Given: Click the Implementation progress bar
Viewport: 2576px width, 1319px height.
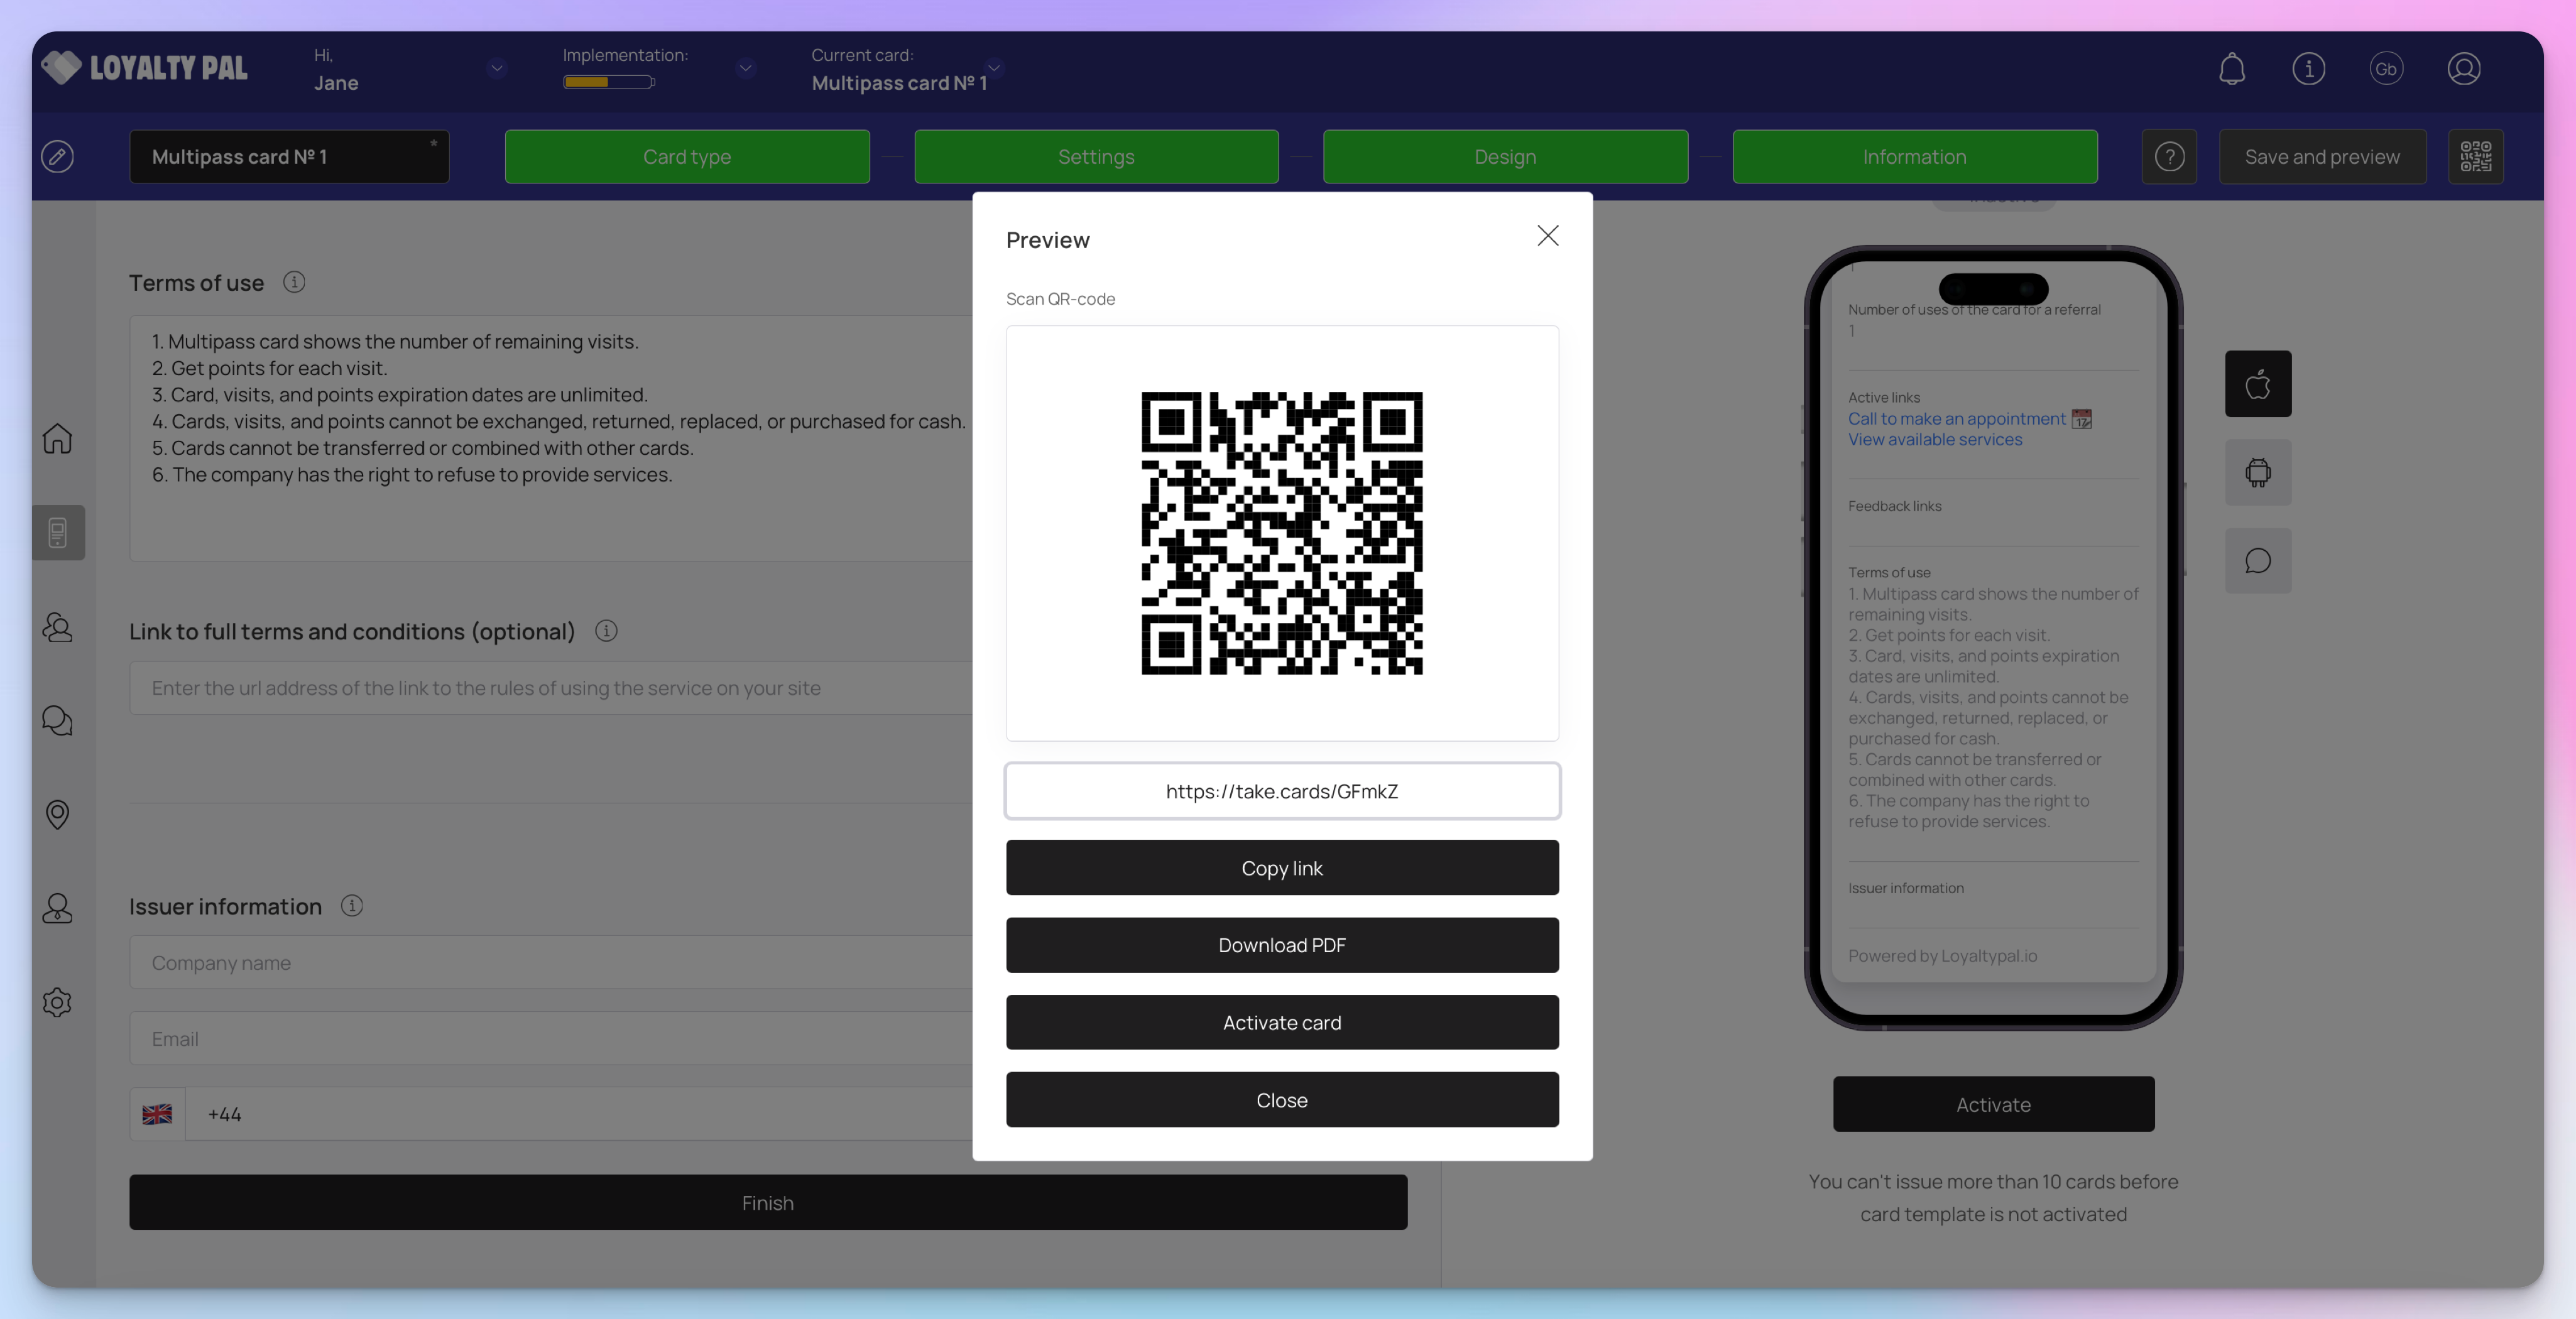Looking at the screenshot, I should [608, 82].
